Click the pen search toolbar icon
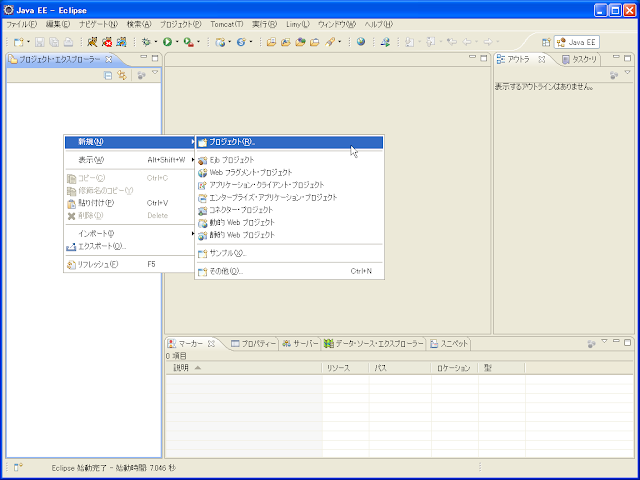 tap(330, 42)
